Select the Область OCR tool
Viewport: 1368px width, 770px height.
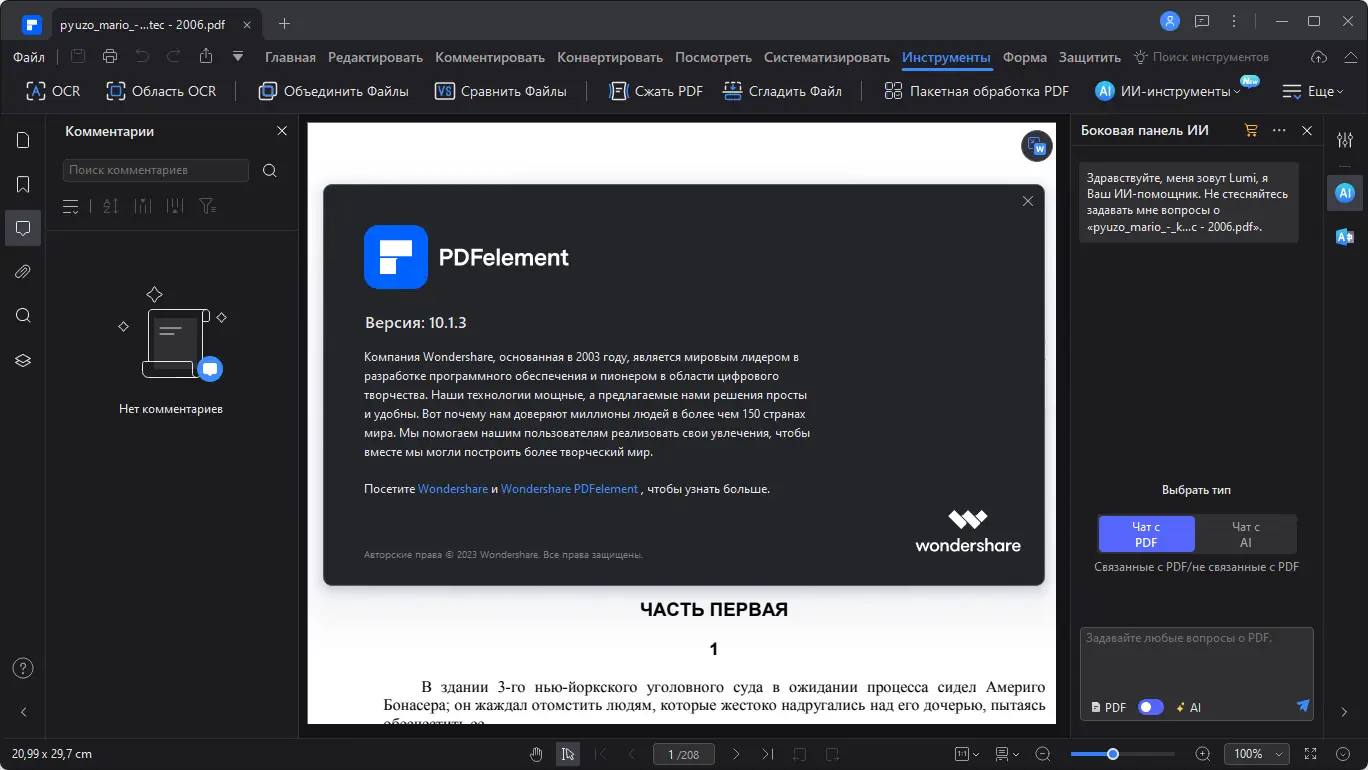[161, 91]
